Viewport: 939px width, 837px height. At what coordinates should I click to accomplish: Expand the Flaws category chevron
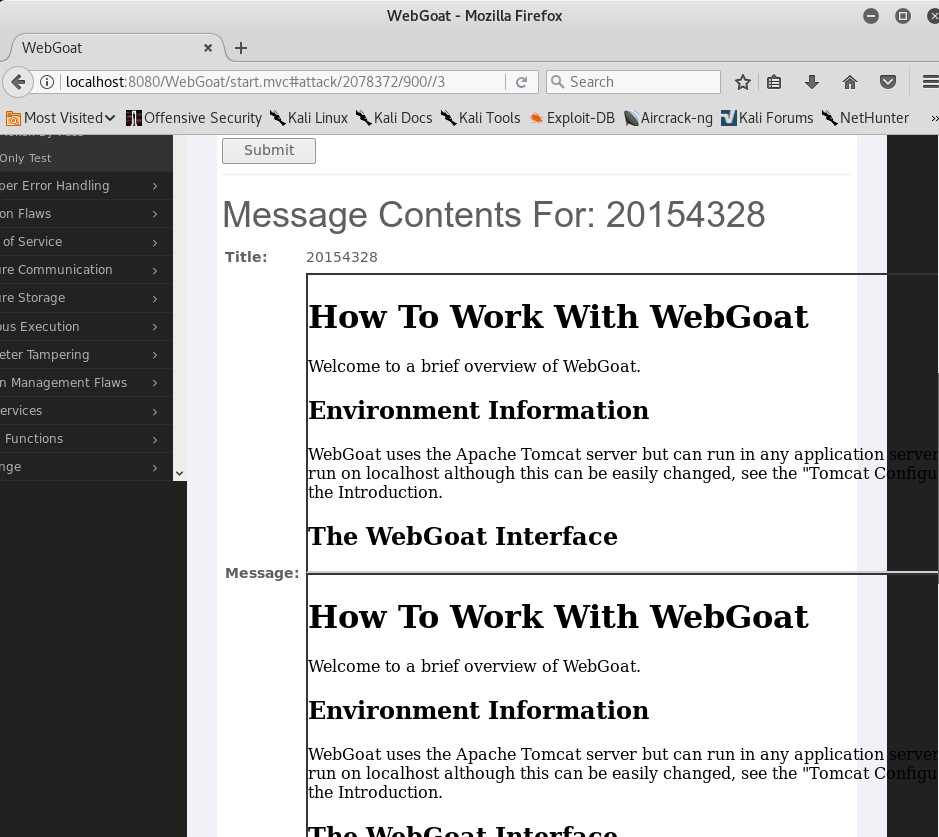click(x=155, y=214)
